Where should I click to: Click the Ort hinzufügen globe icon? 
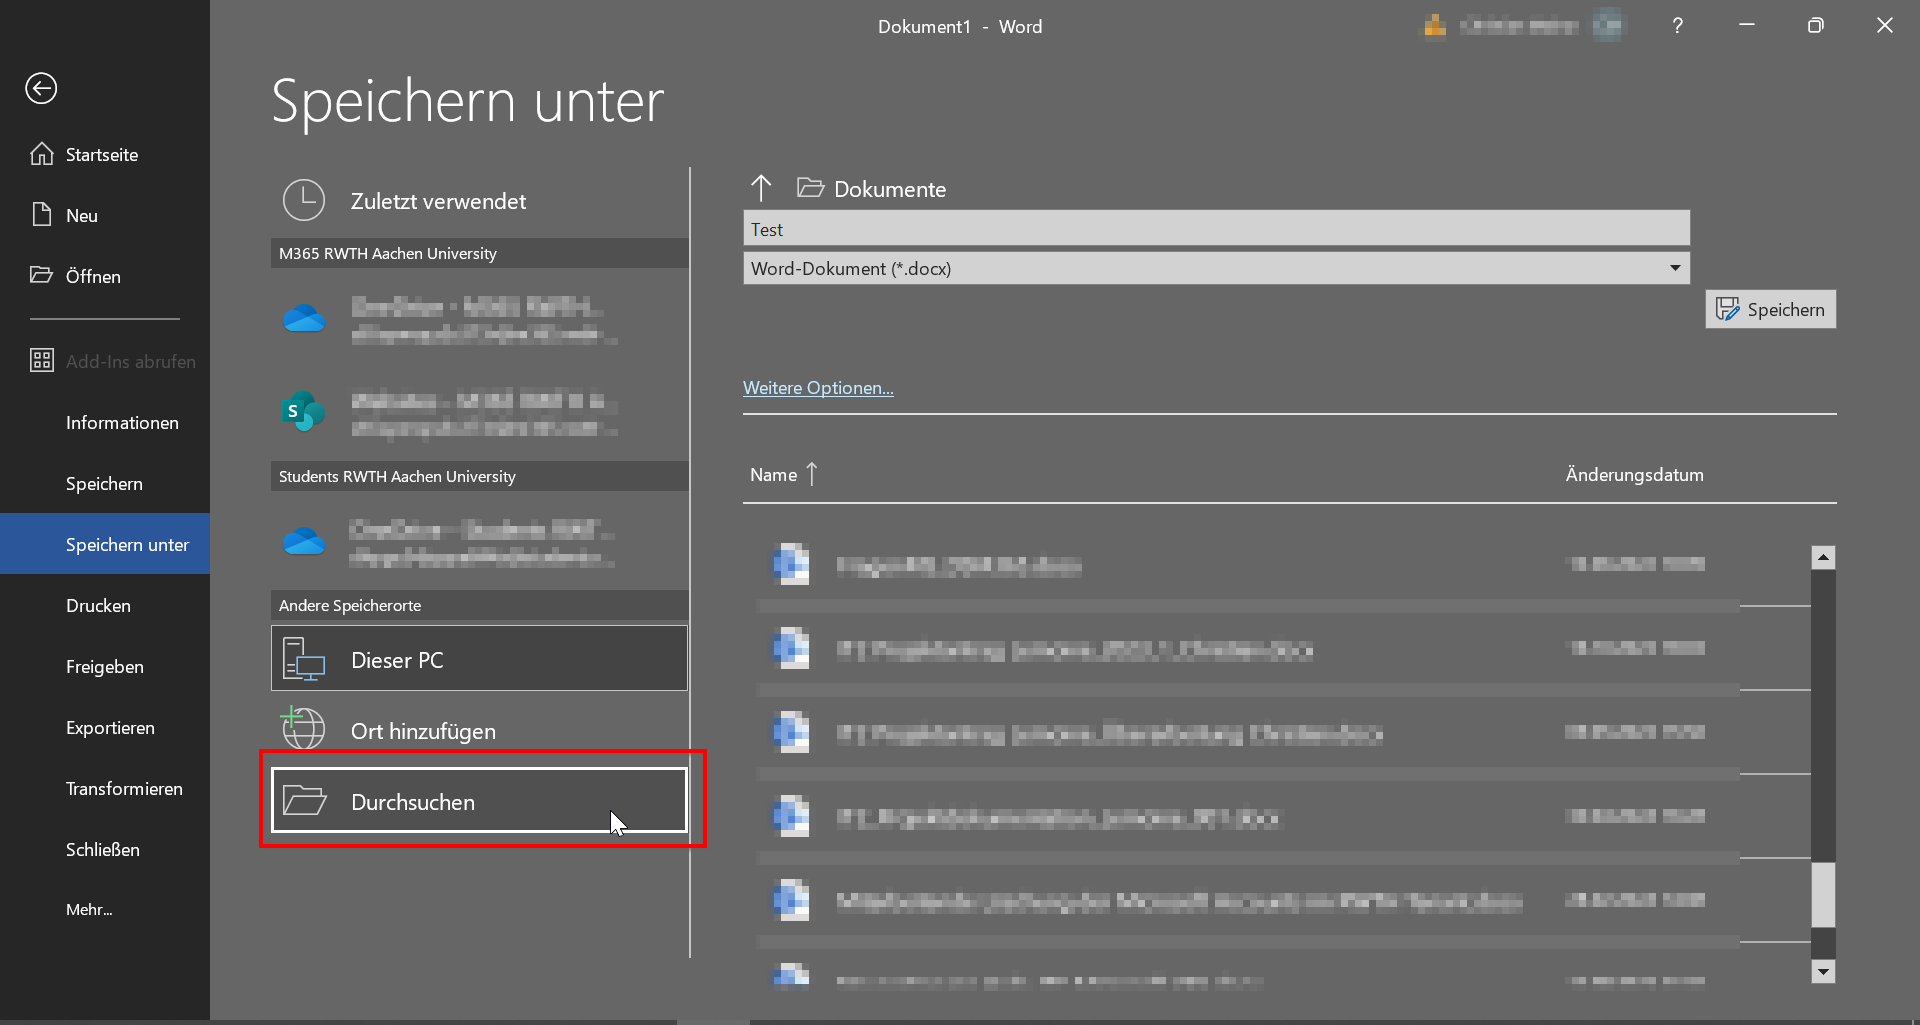click(x=303, y=730)
